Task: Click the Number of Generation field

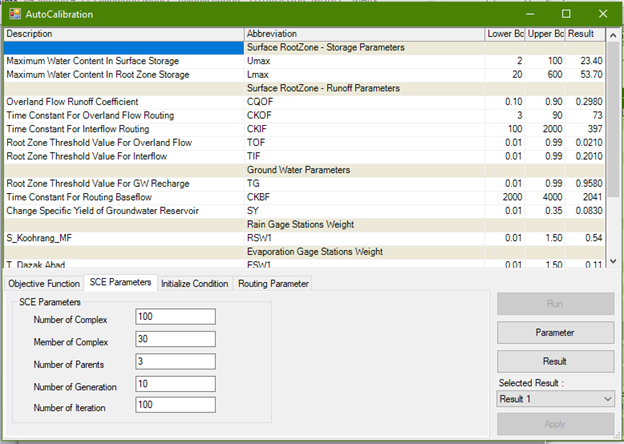Action: click(176, 385)
